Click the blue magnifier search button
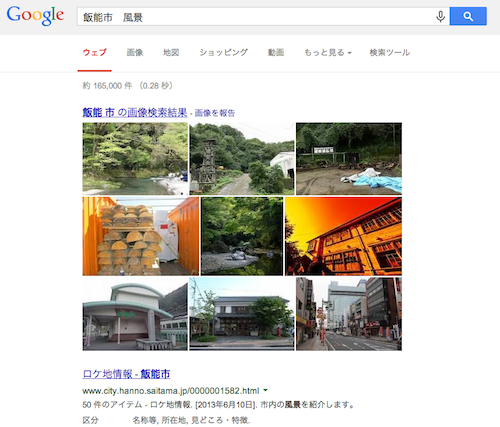The width and height of the screenshot is (500, 427). 468,16
